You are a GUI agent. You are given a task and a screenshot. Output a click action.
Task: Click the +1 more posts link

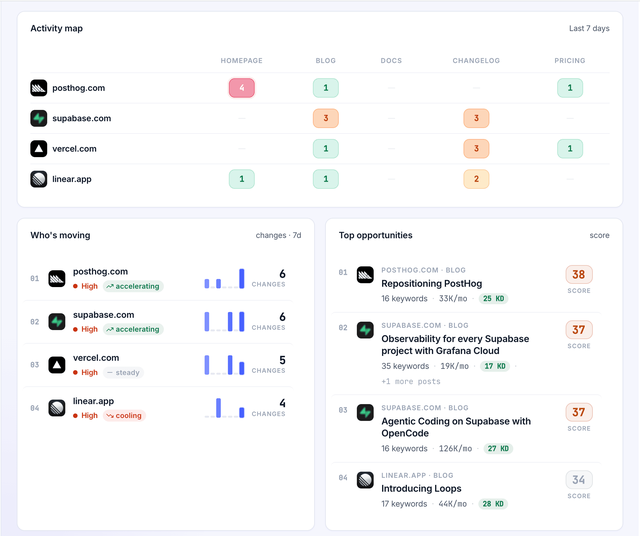coord(411,381)
